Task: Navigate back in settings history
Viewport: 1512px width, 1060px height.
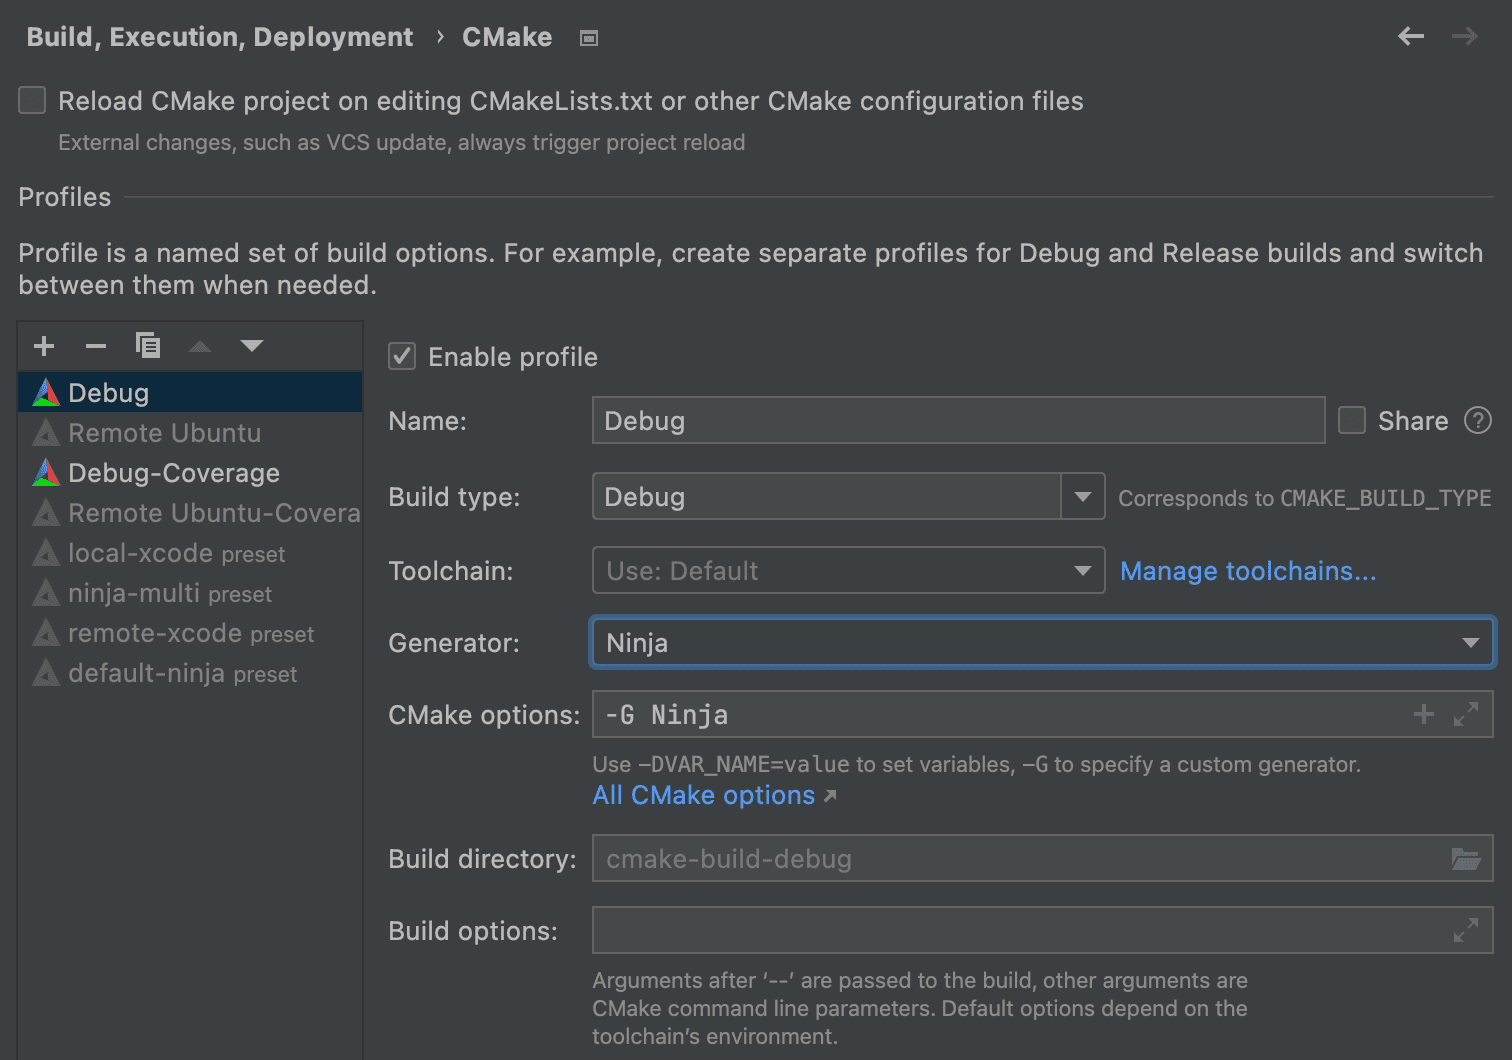Action: coord(1411,37)
